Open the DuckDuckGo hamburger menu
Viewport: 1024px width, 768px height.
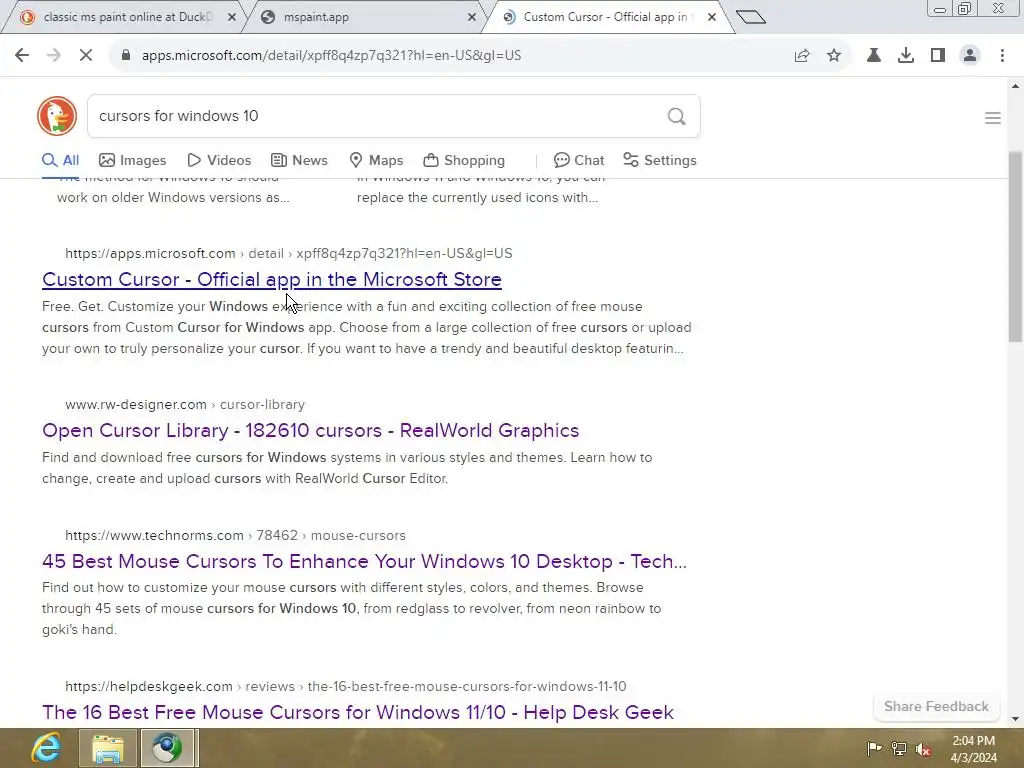(993, 118)
